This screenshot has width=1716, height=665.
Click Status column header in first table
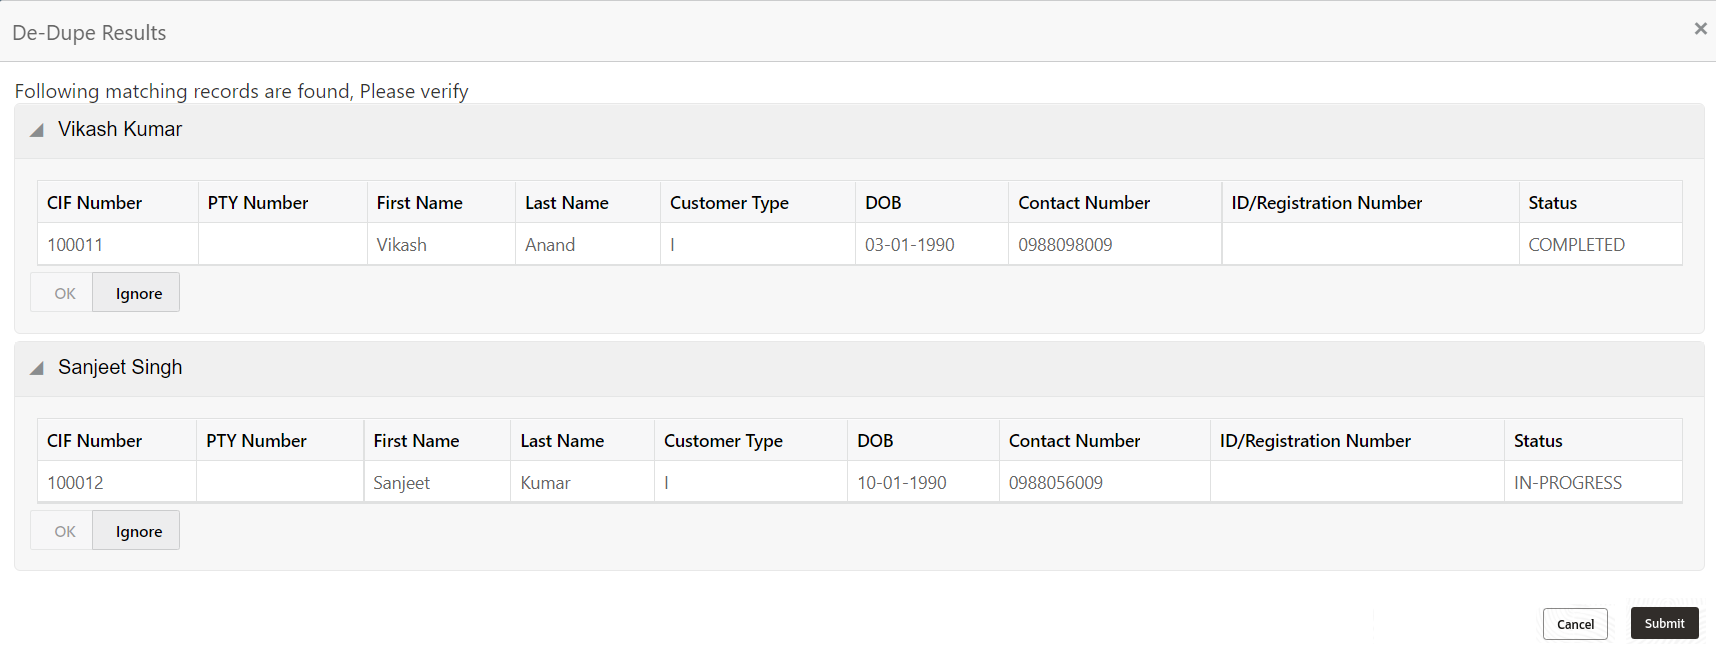(1552, 203)
